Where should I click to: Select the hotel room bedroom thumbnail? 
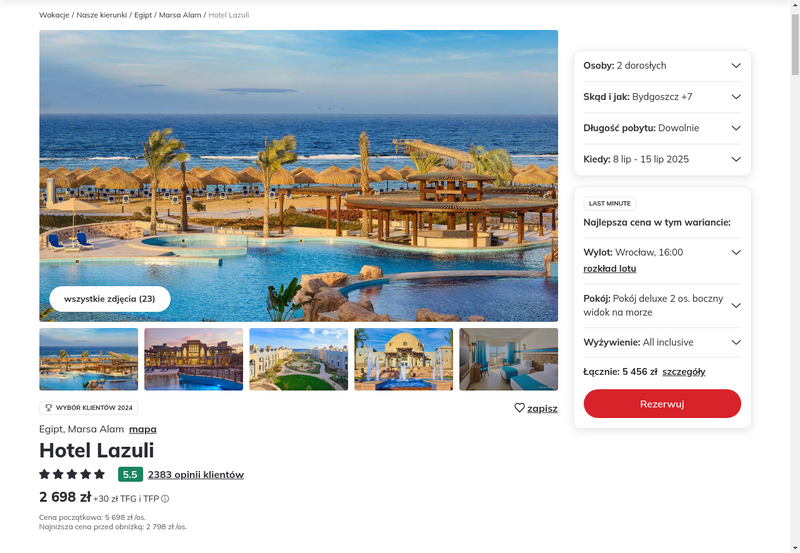coord(509,359)
